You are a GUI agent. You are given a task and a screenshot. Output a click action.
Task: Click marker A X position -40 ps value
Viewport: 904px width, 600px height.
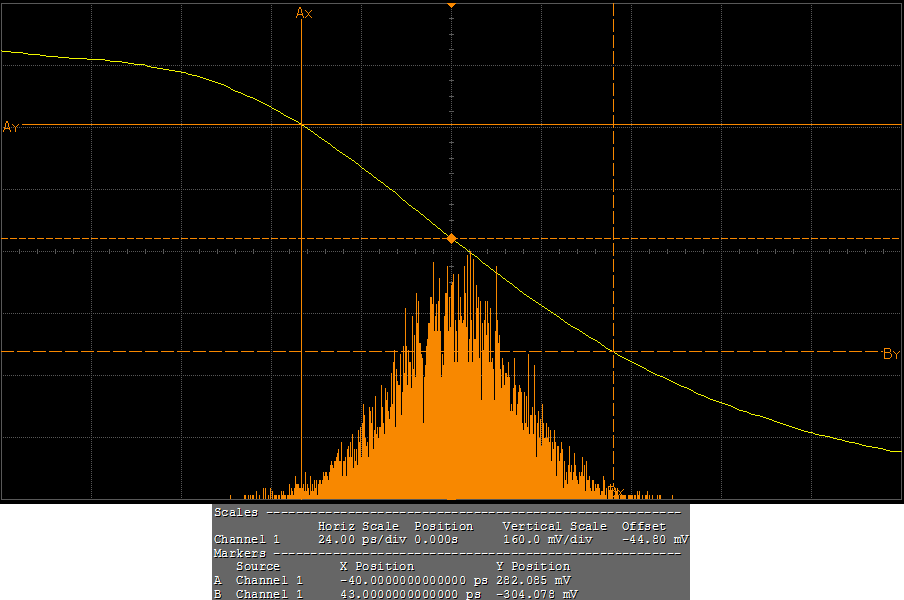pyautogui.click(x=413, y=580)
